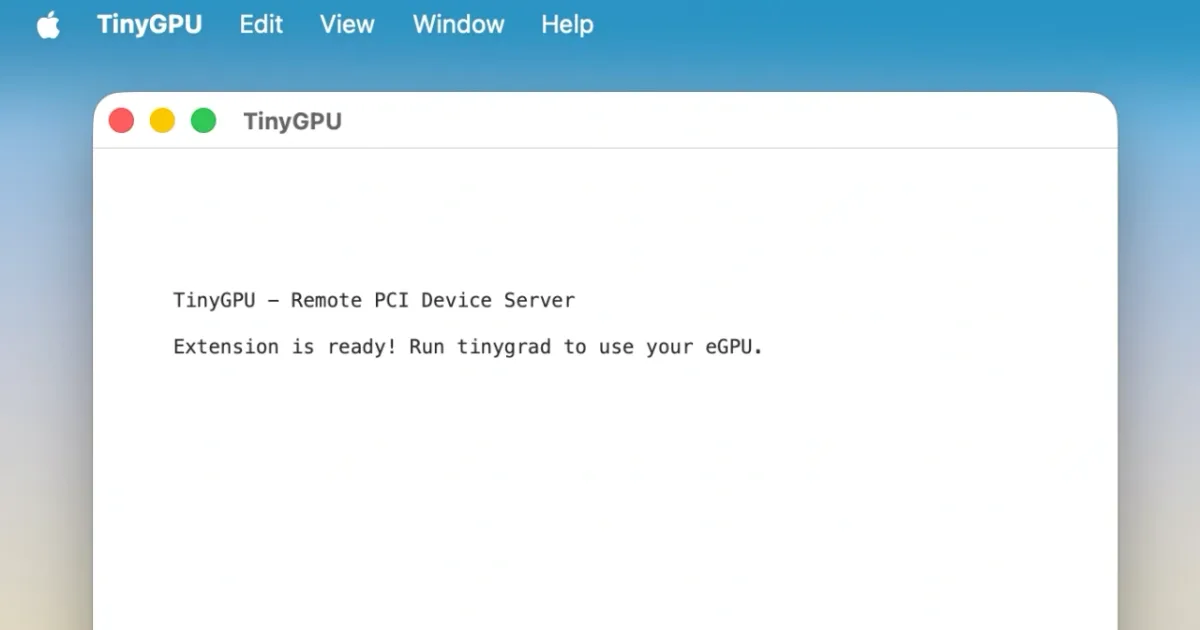1200x630 pixels.
Task: Click the word "Extension" in the status line
Action: pos(226,347)
